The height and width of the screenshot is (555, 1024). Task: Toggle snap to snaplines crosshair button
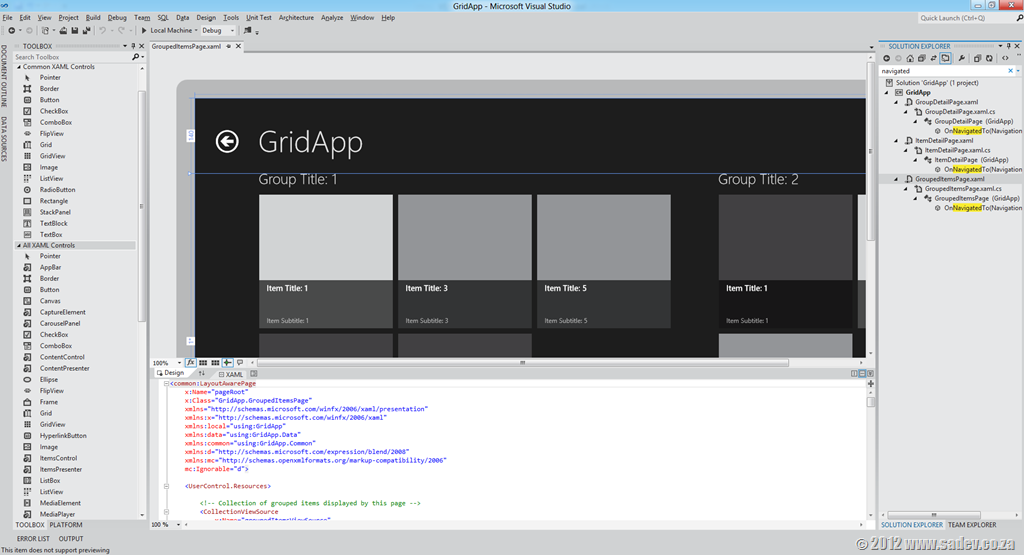[227, 362]
